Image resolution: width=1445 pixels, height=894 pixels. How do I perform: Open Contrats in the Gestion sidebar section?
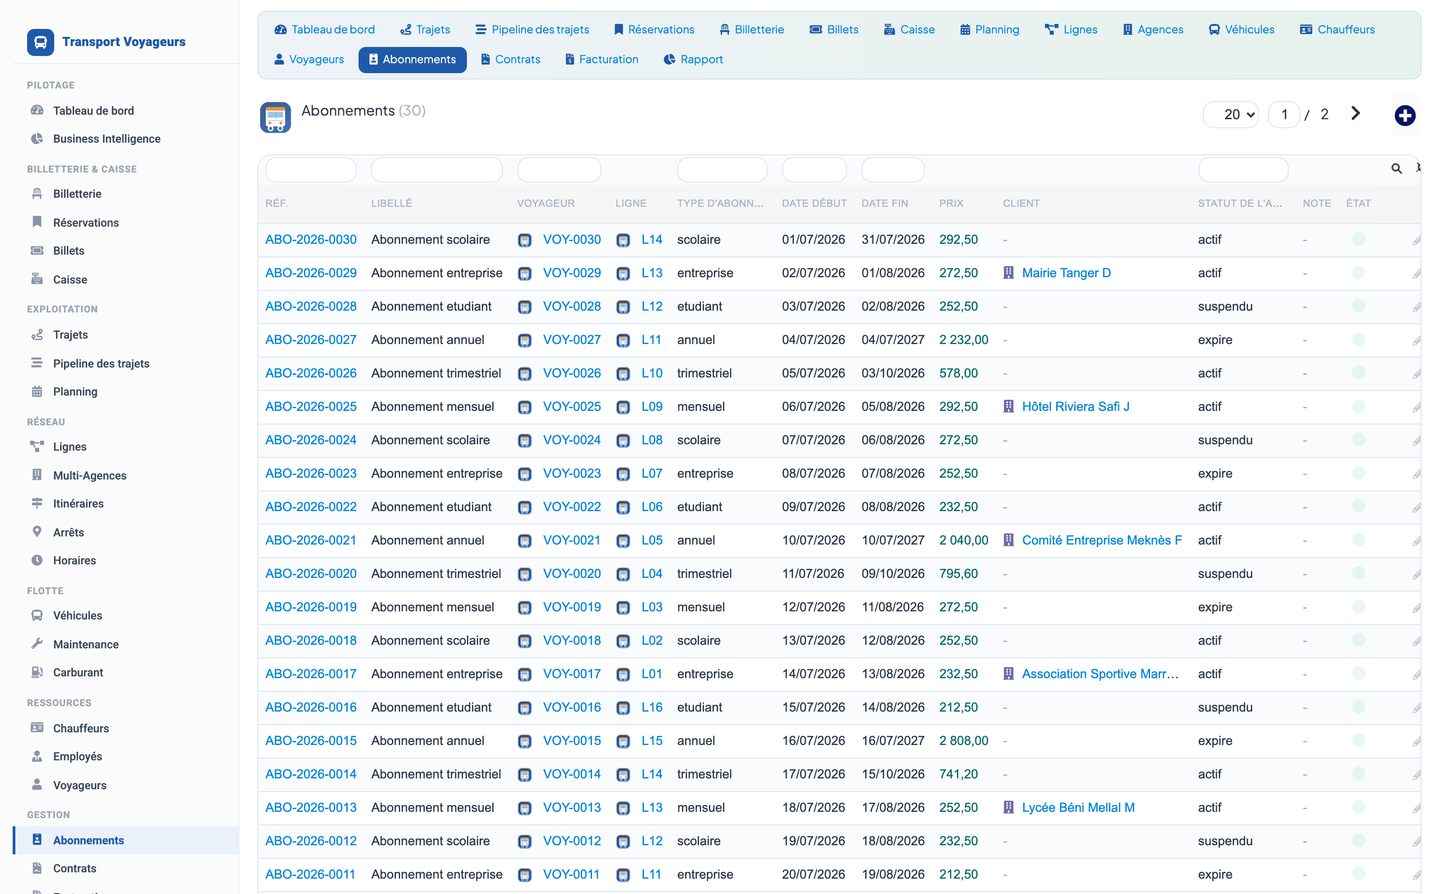(75, 869)
